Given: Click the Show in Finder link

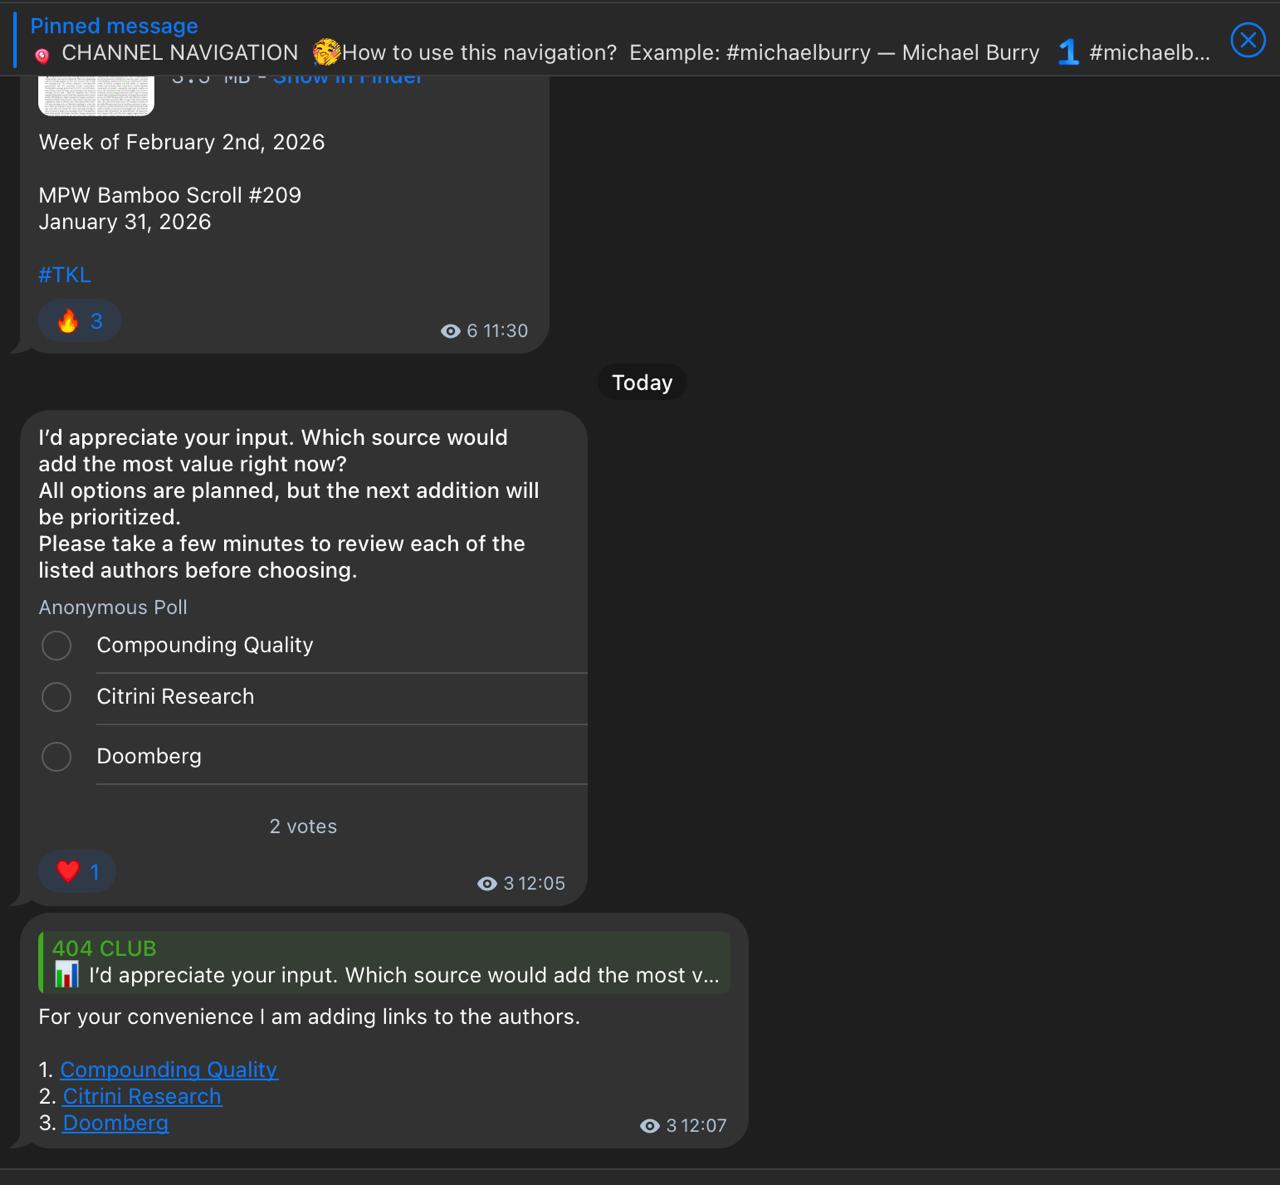Looking at the screenshot, I should click(x=347, y=79).
